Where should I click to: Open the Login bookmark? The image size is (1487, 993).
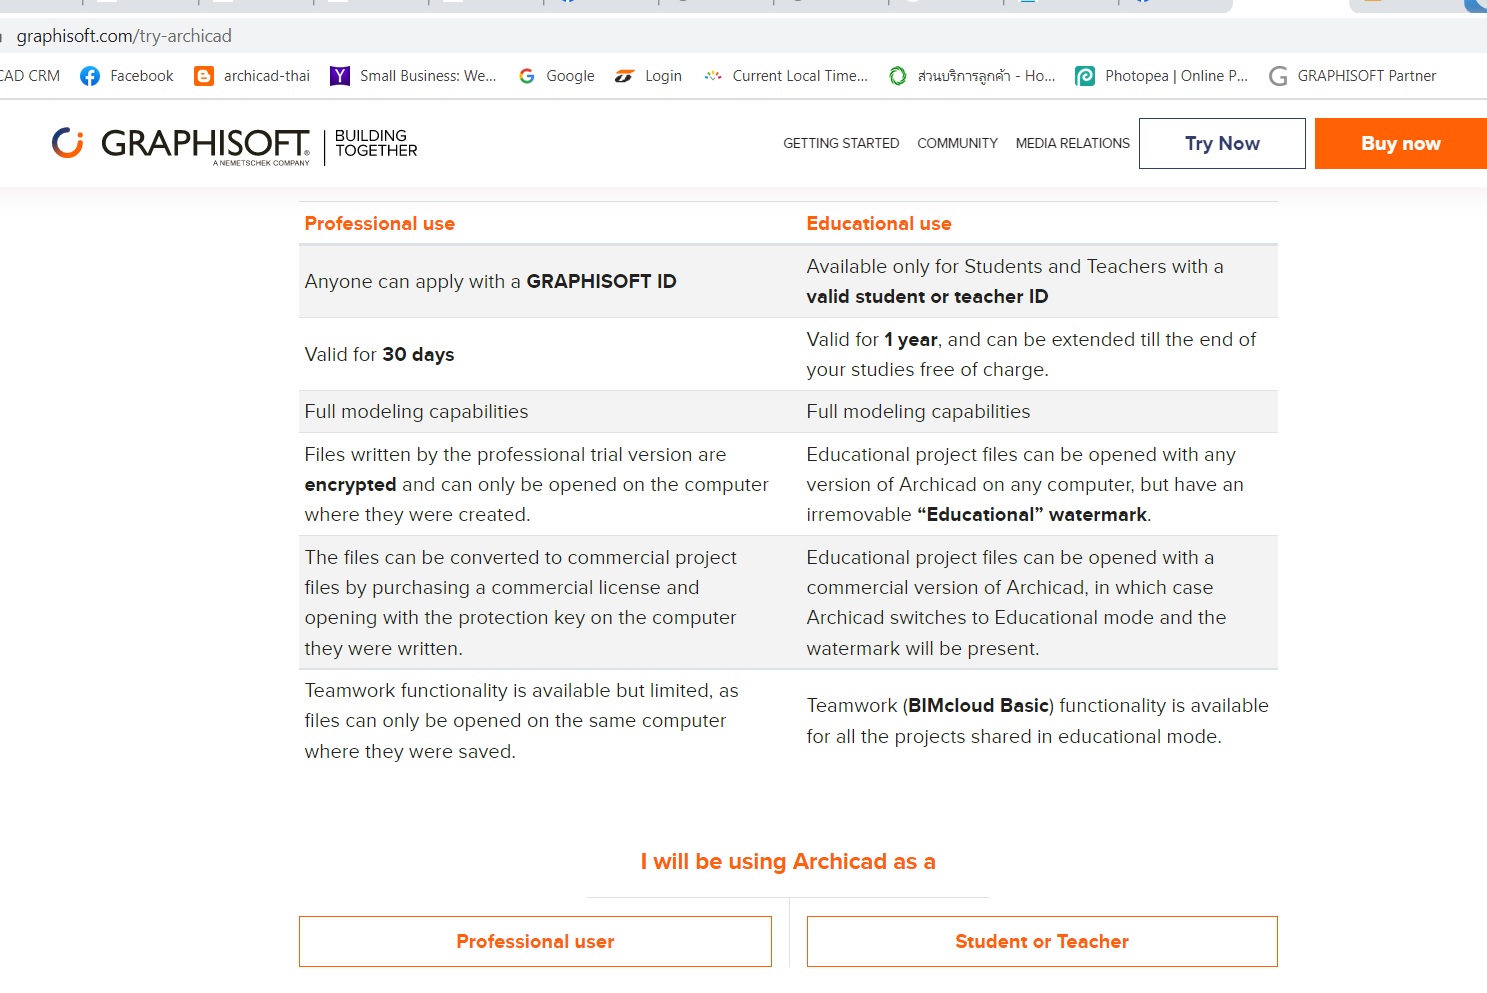pos(648,76)
